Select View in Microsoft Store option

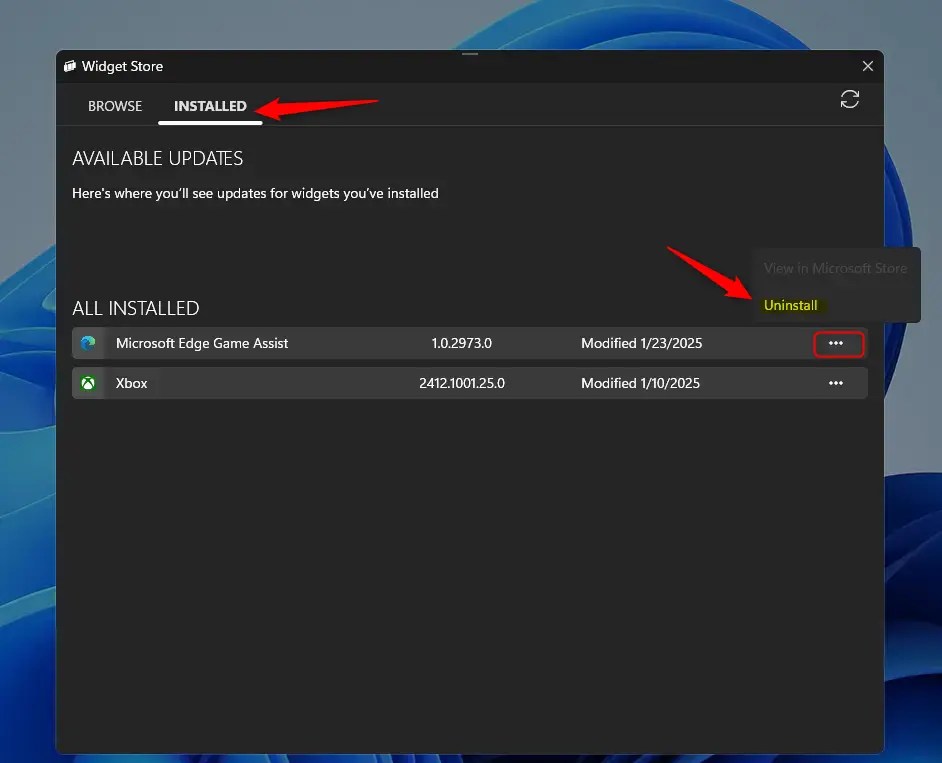[835, 268]
